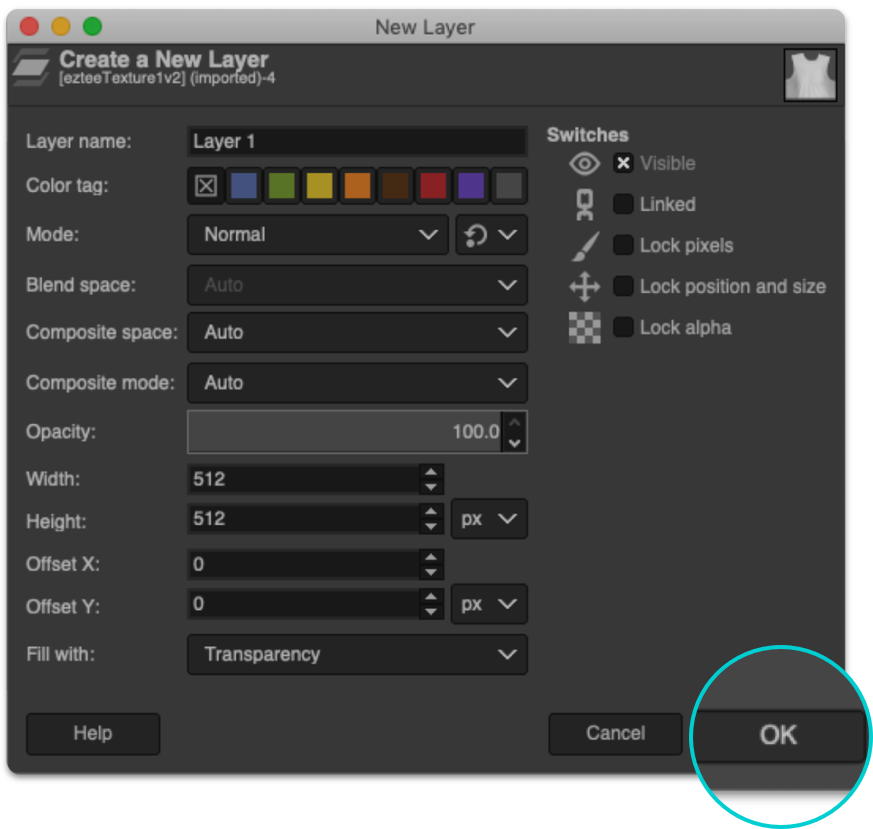Click the Layer name text field
Image resolution: width=873 pixels, height=829 pixels.
(357, 141)
